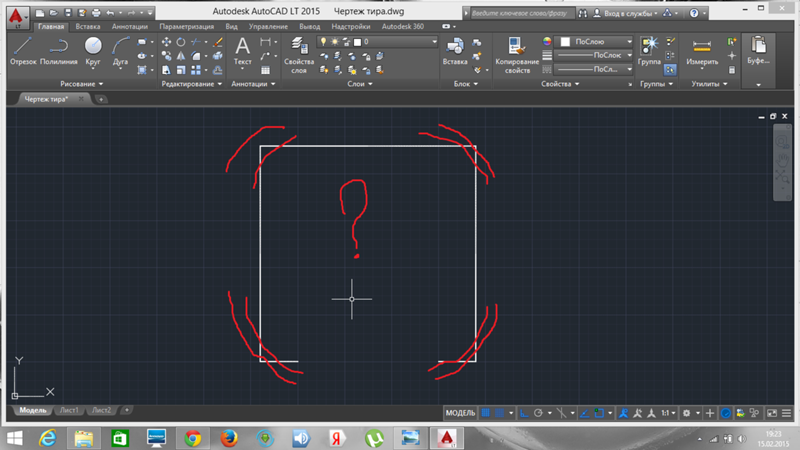Image resolution: width=800 pixels, height=450 pixels.
Task: Open Свойства слоя layer properties
Action: coord(299,55)
